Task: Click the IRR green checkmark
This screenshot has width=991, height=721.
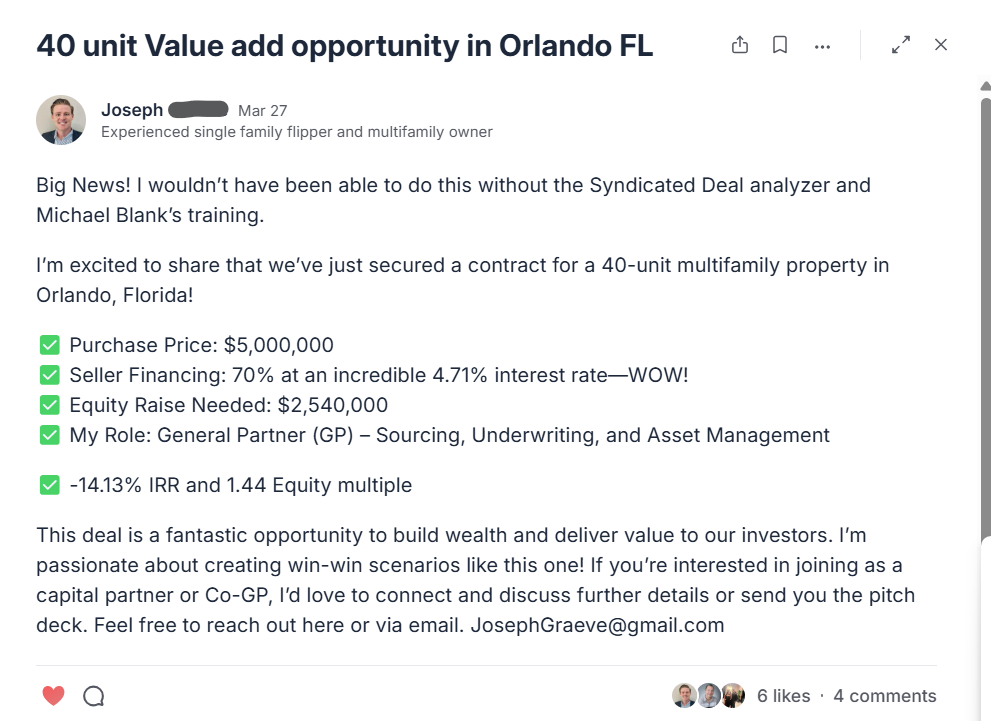Action: click(49, 486)
